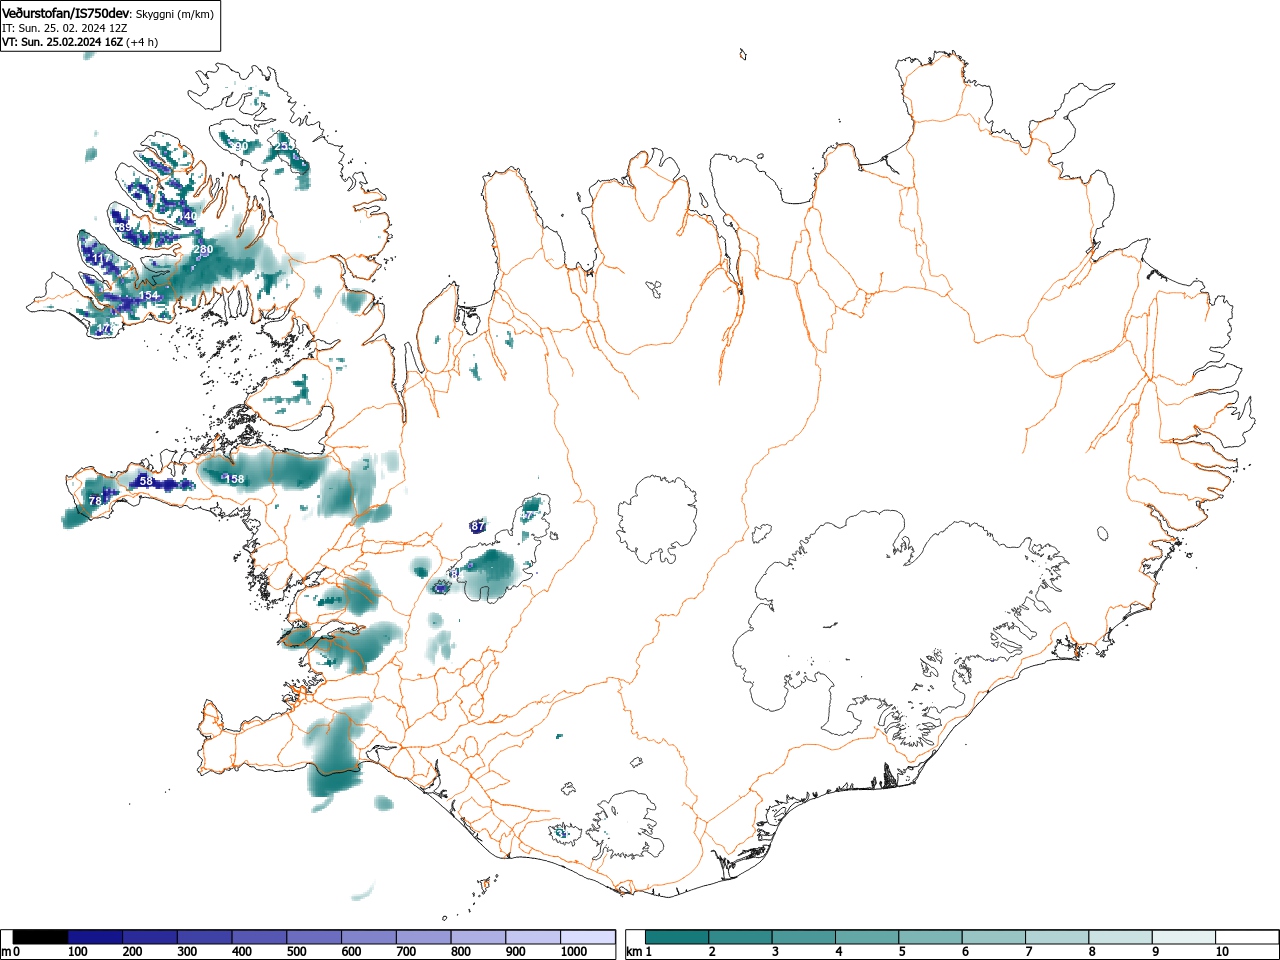The width and height of the screenshot is (1280, 960).
Task: Click the '10' tick on km legend
Action: tap(1222, 952)
